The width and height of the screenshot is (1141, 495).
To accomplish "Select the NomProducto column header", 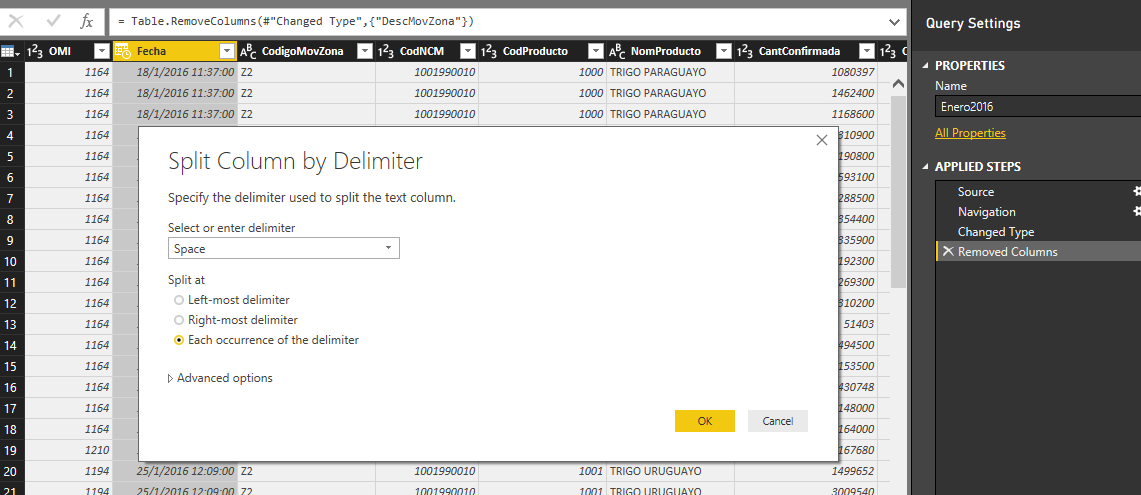I will 670,51.
